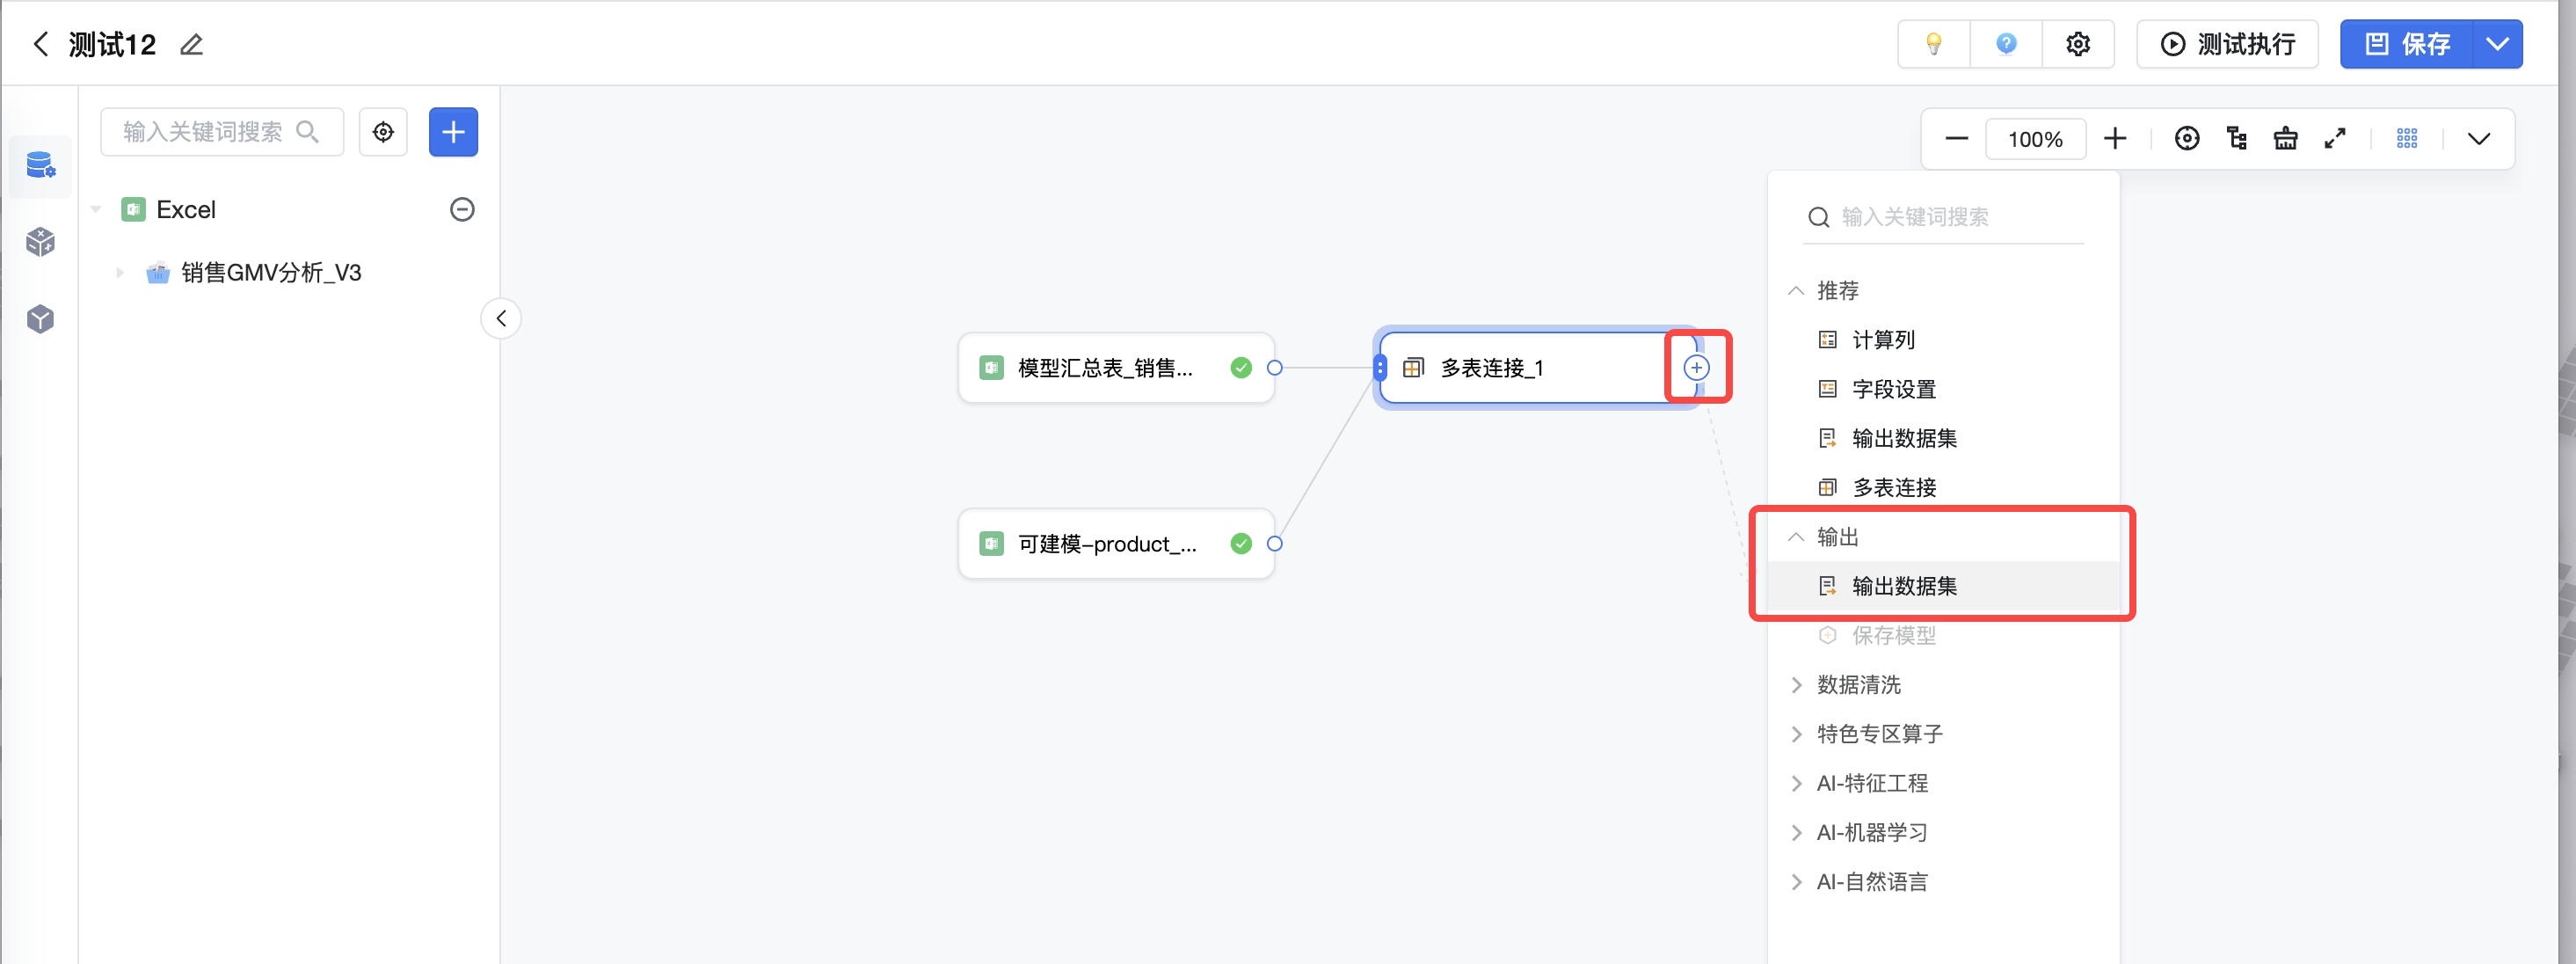The height and width of the screenshot is (964, 2576).
Task: Open the gear settings icon
Action: tap(2078, 44)
